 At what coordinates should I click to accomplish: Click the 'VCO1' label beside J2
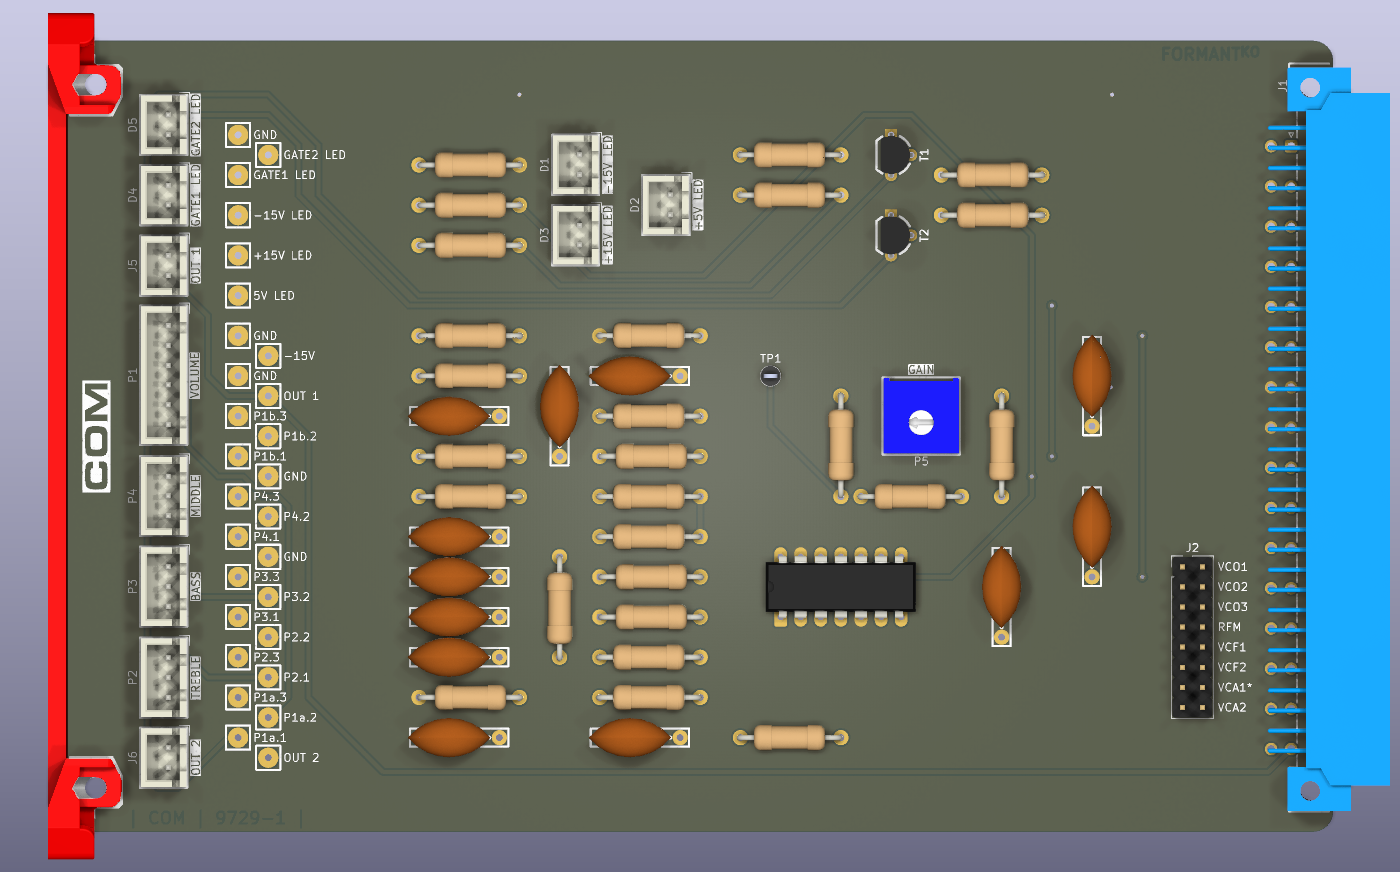(x=1232, y=567)
